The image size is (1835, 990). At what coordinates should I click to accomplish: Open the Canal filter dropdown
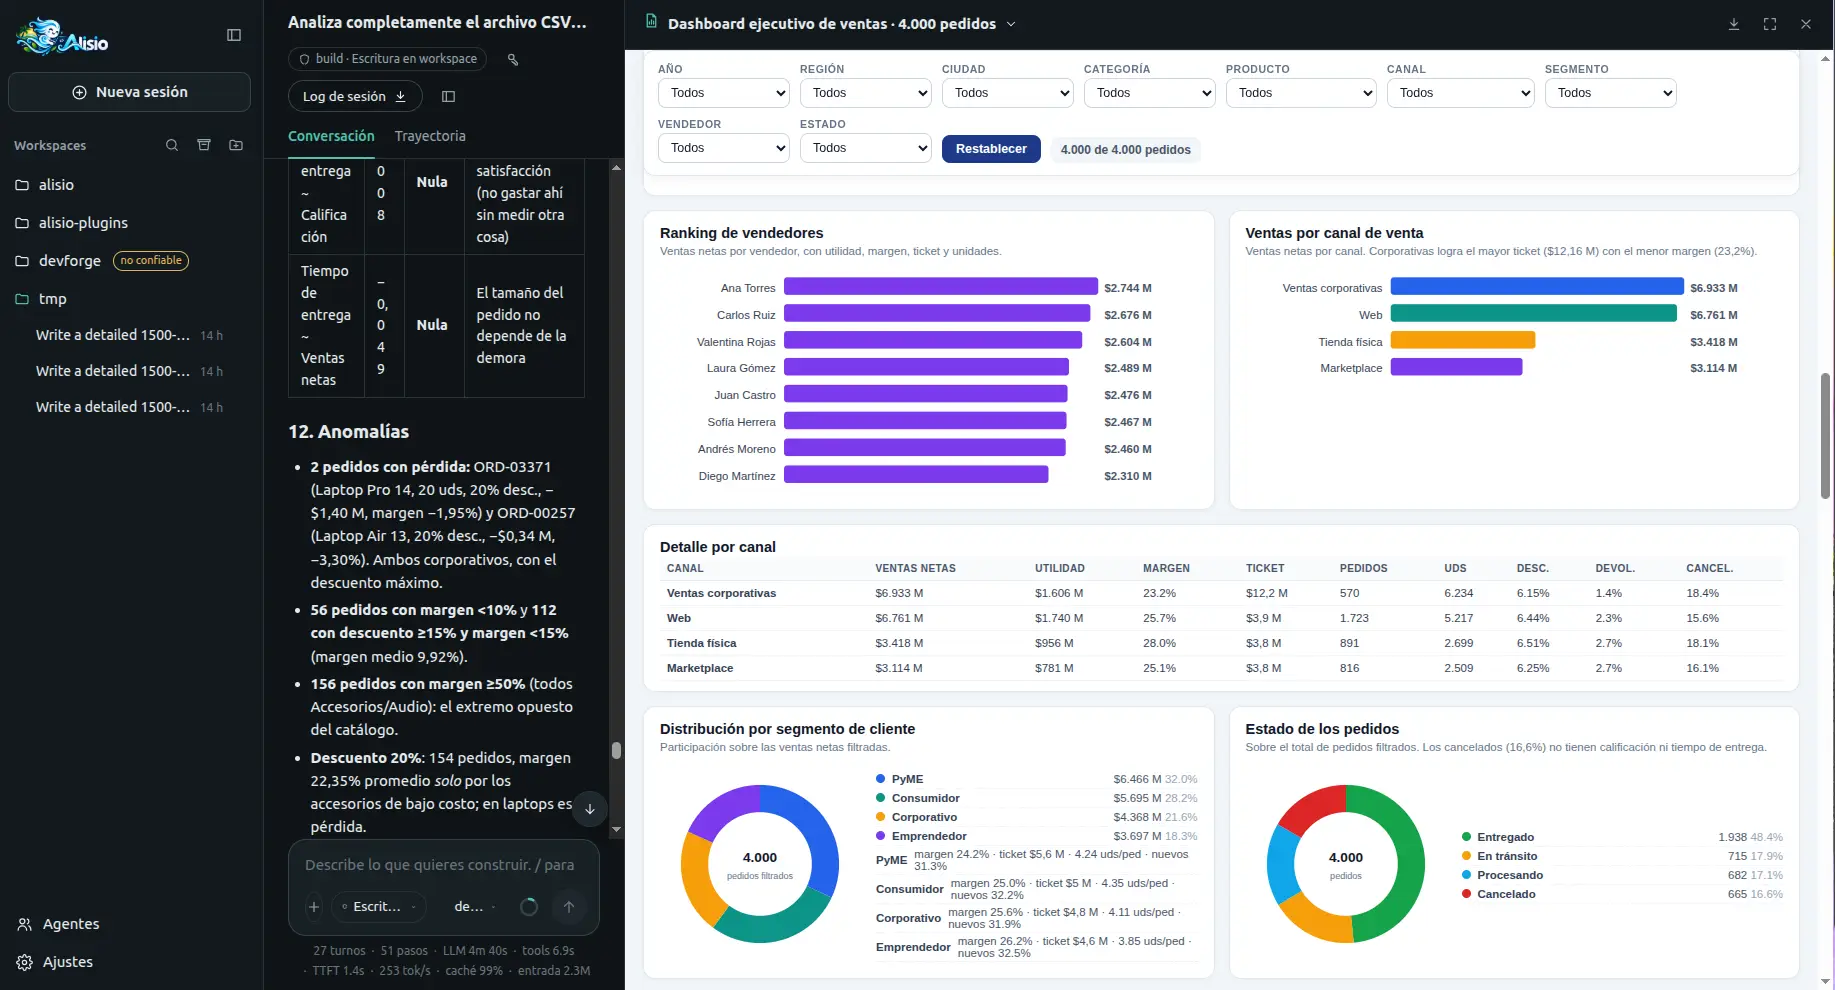[x=1461, y=93]
